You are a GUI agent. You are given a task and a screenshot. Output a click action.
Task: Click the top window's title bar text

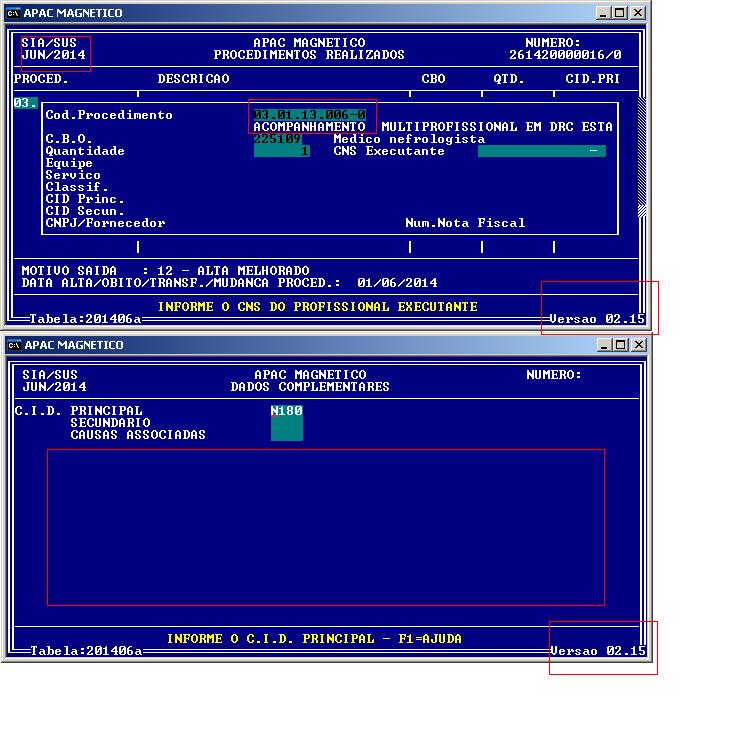[73, 13]
